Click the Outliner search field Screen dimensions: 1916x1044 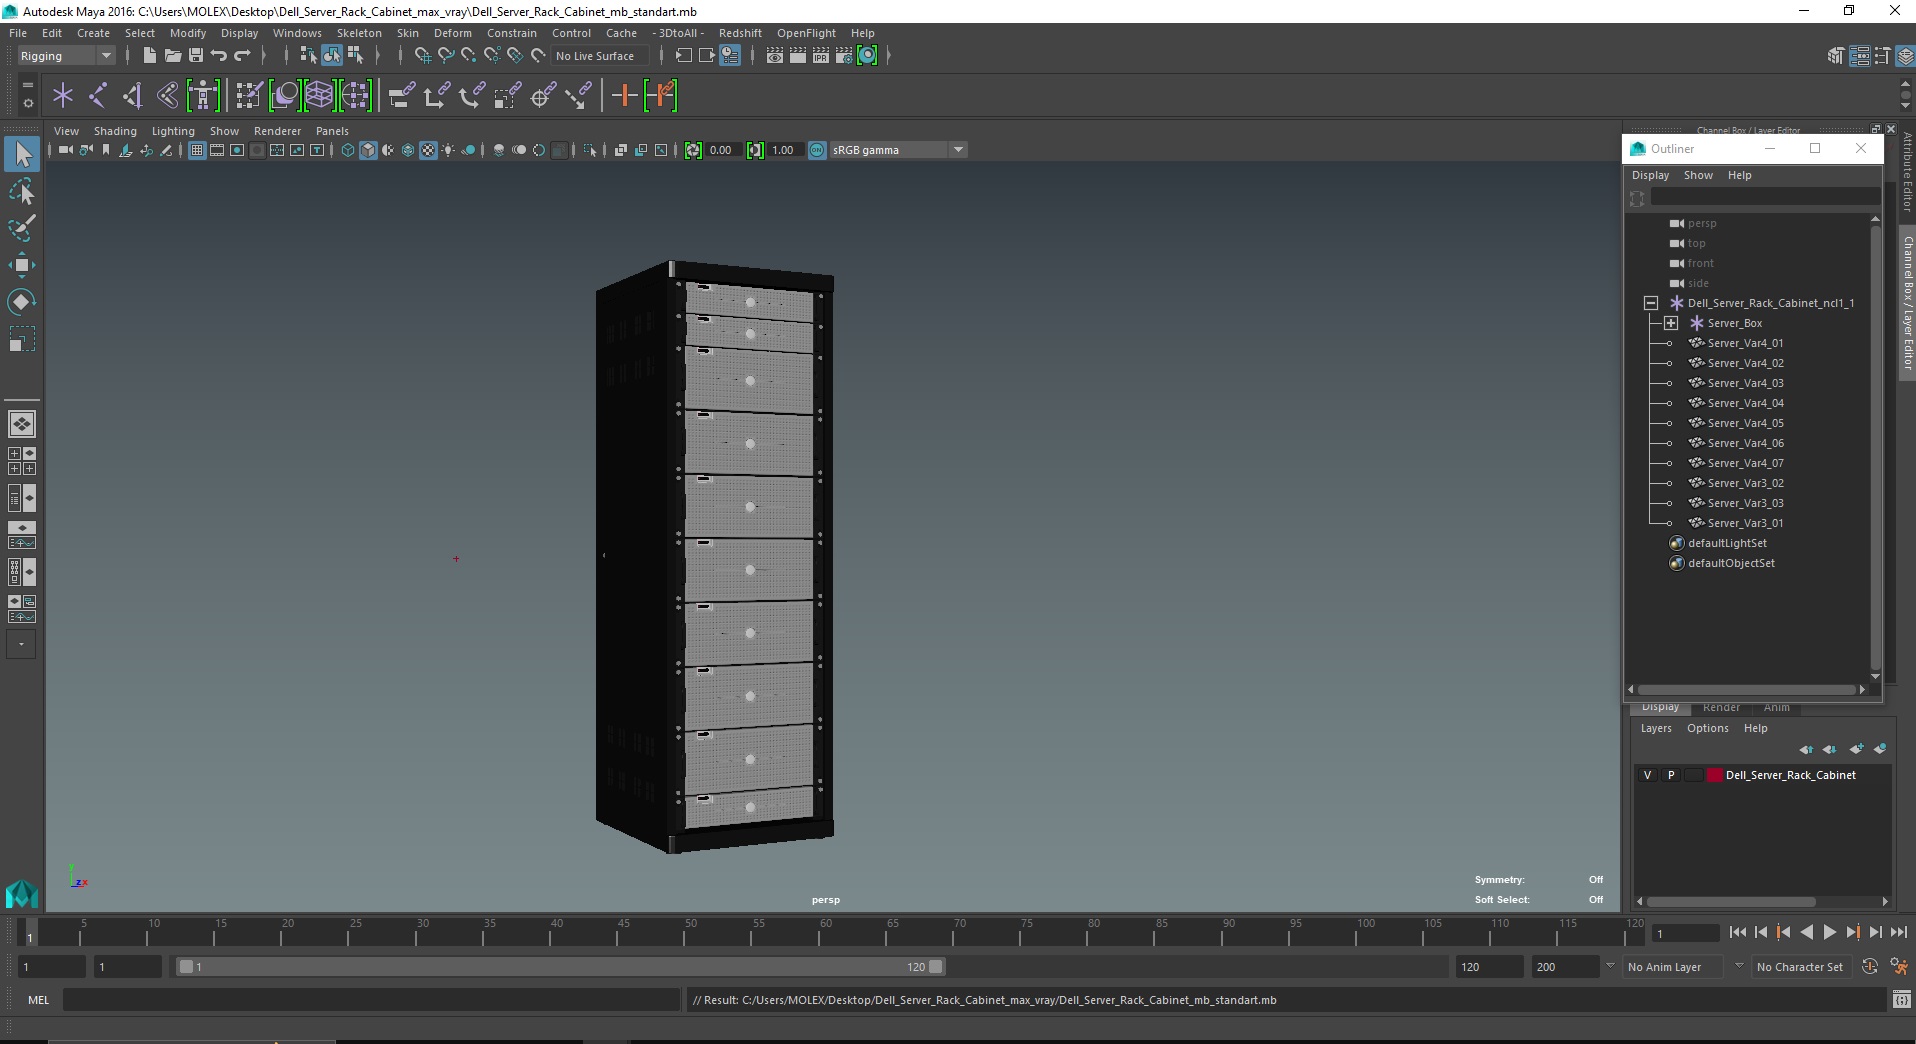1765,198
